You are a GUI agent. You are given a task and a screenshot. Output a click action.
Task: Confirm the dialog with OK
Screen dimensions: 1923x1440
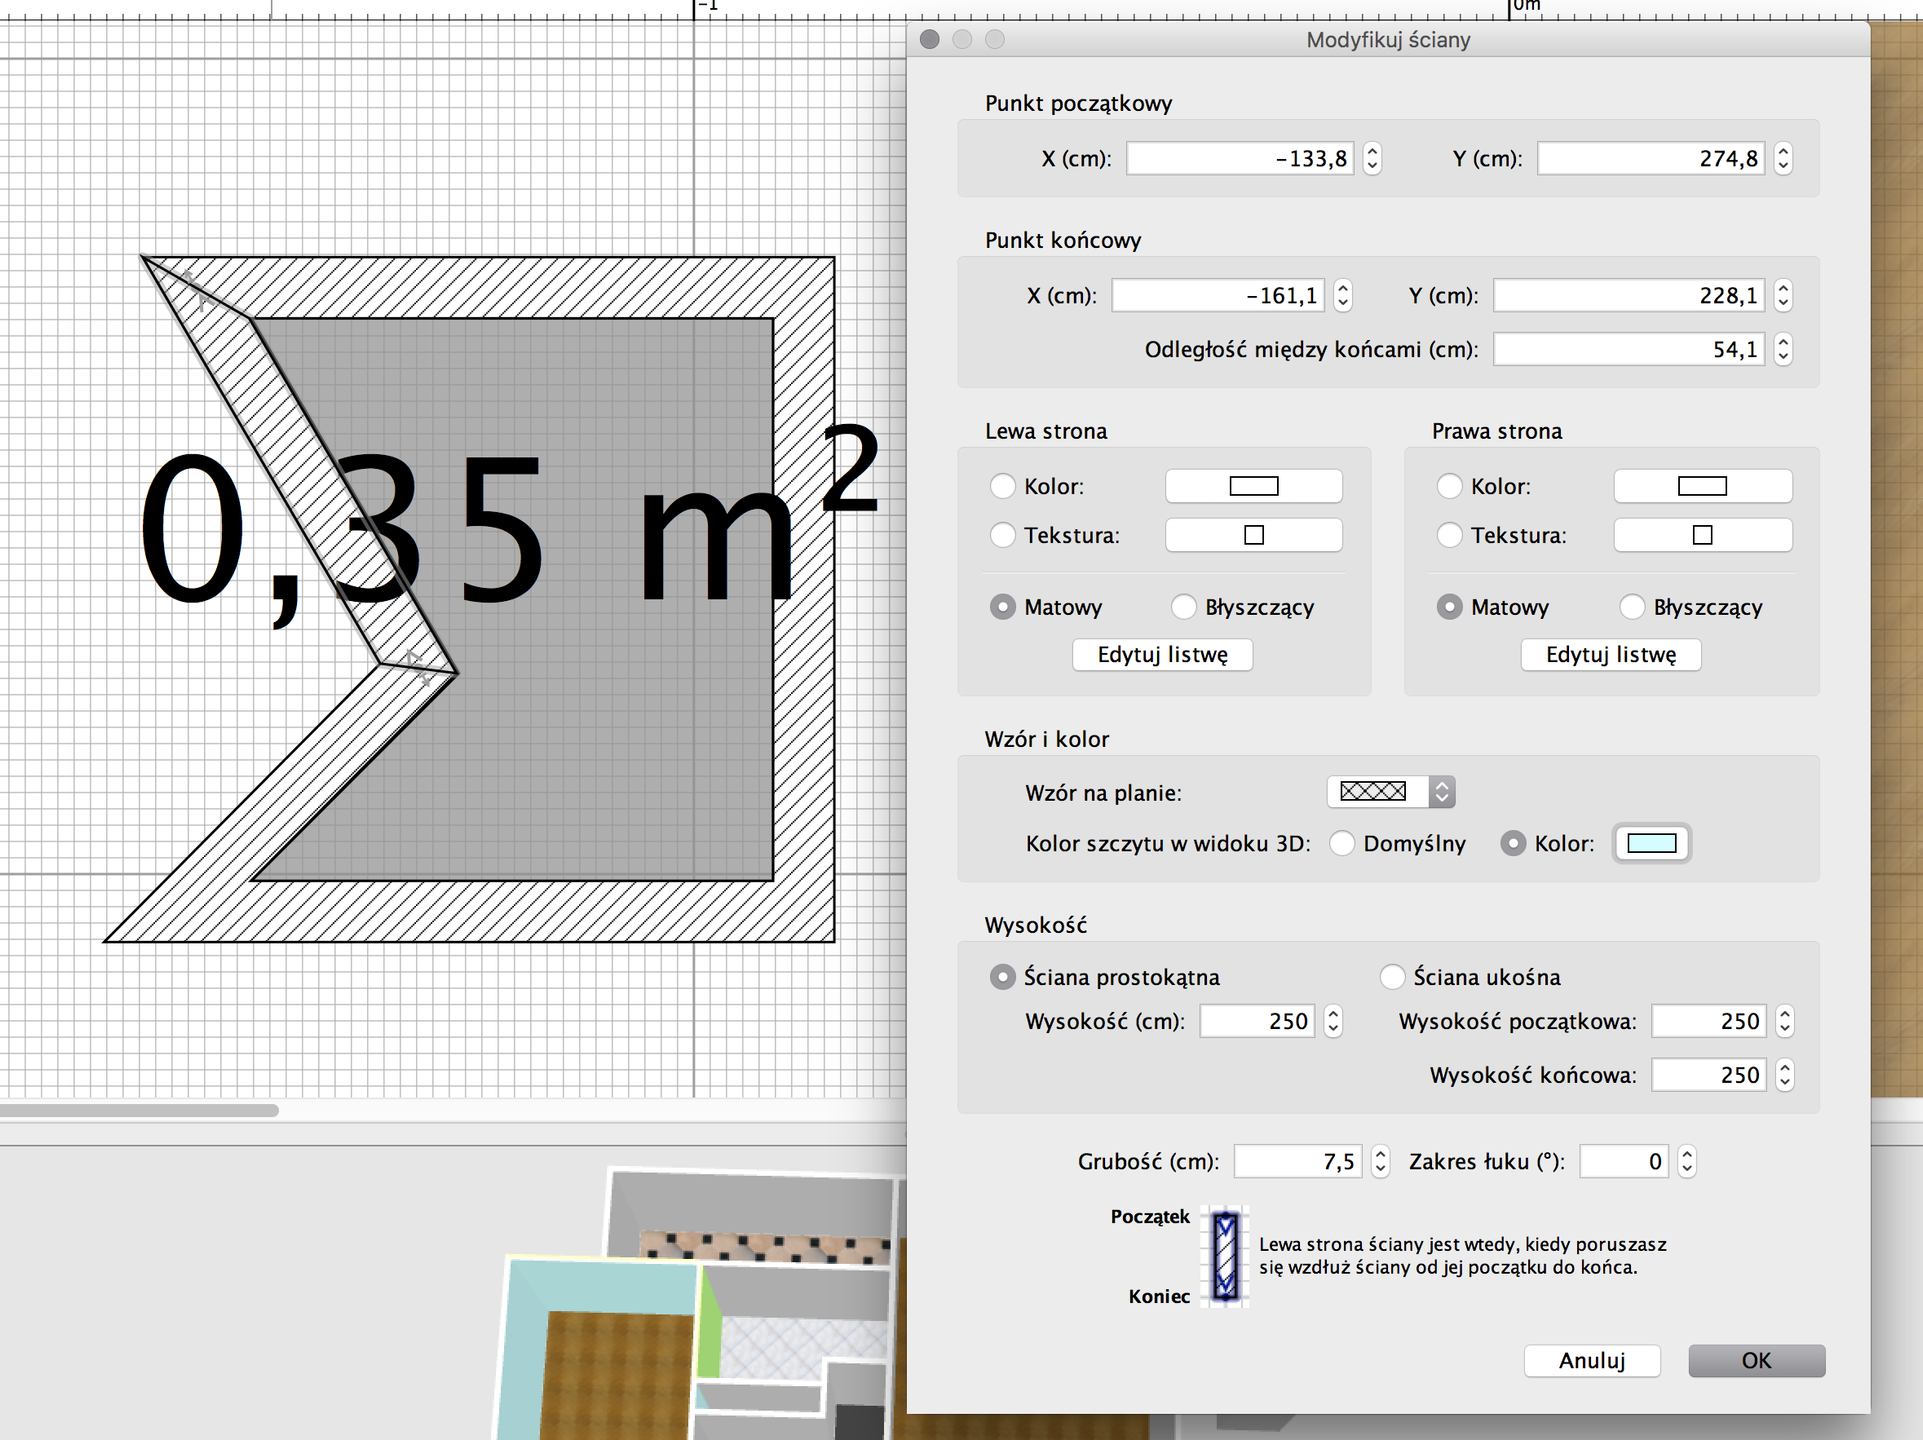point(1756,1360)
